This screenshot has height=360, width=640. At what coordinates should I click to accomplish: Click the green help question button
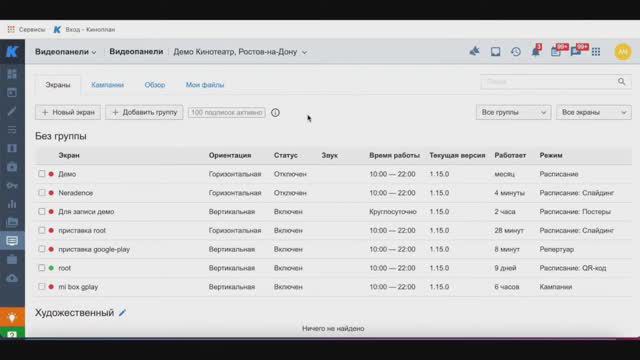coord(12,333)
